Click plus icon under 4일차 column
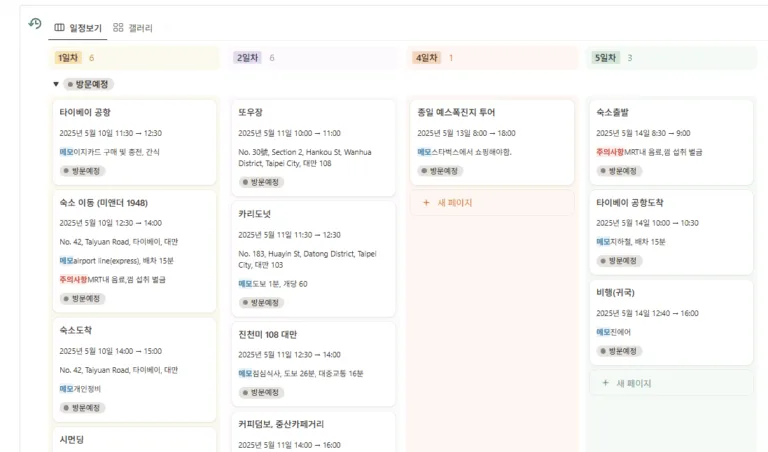The image size is (768, 452). pyautogui.click(x=426, y=203)
